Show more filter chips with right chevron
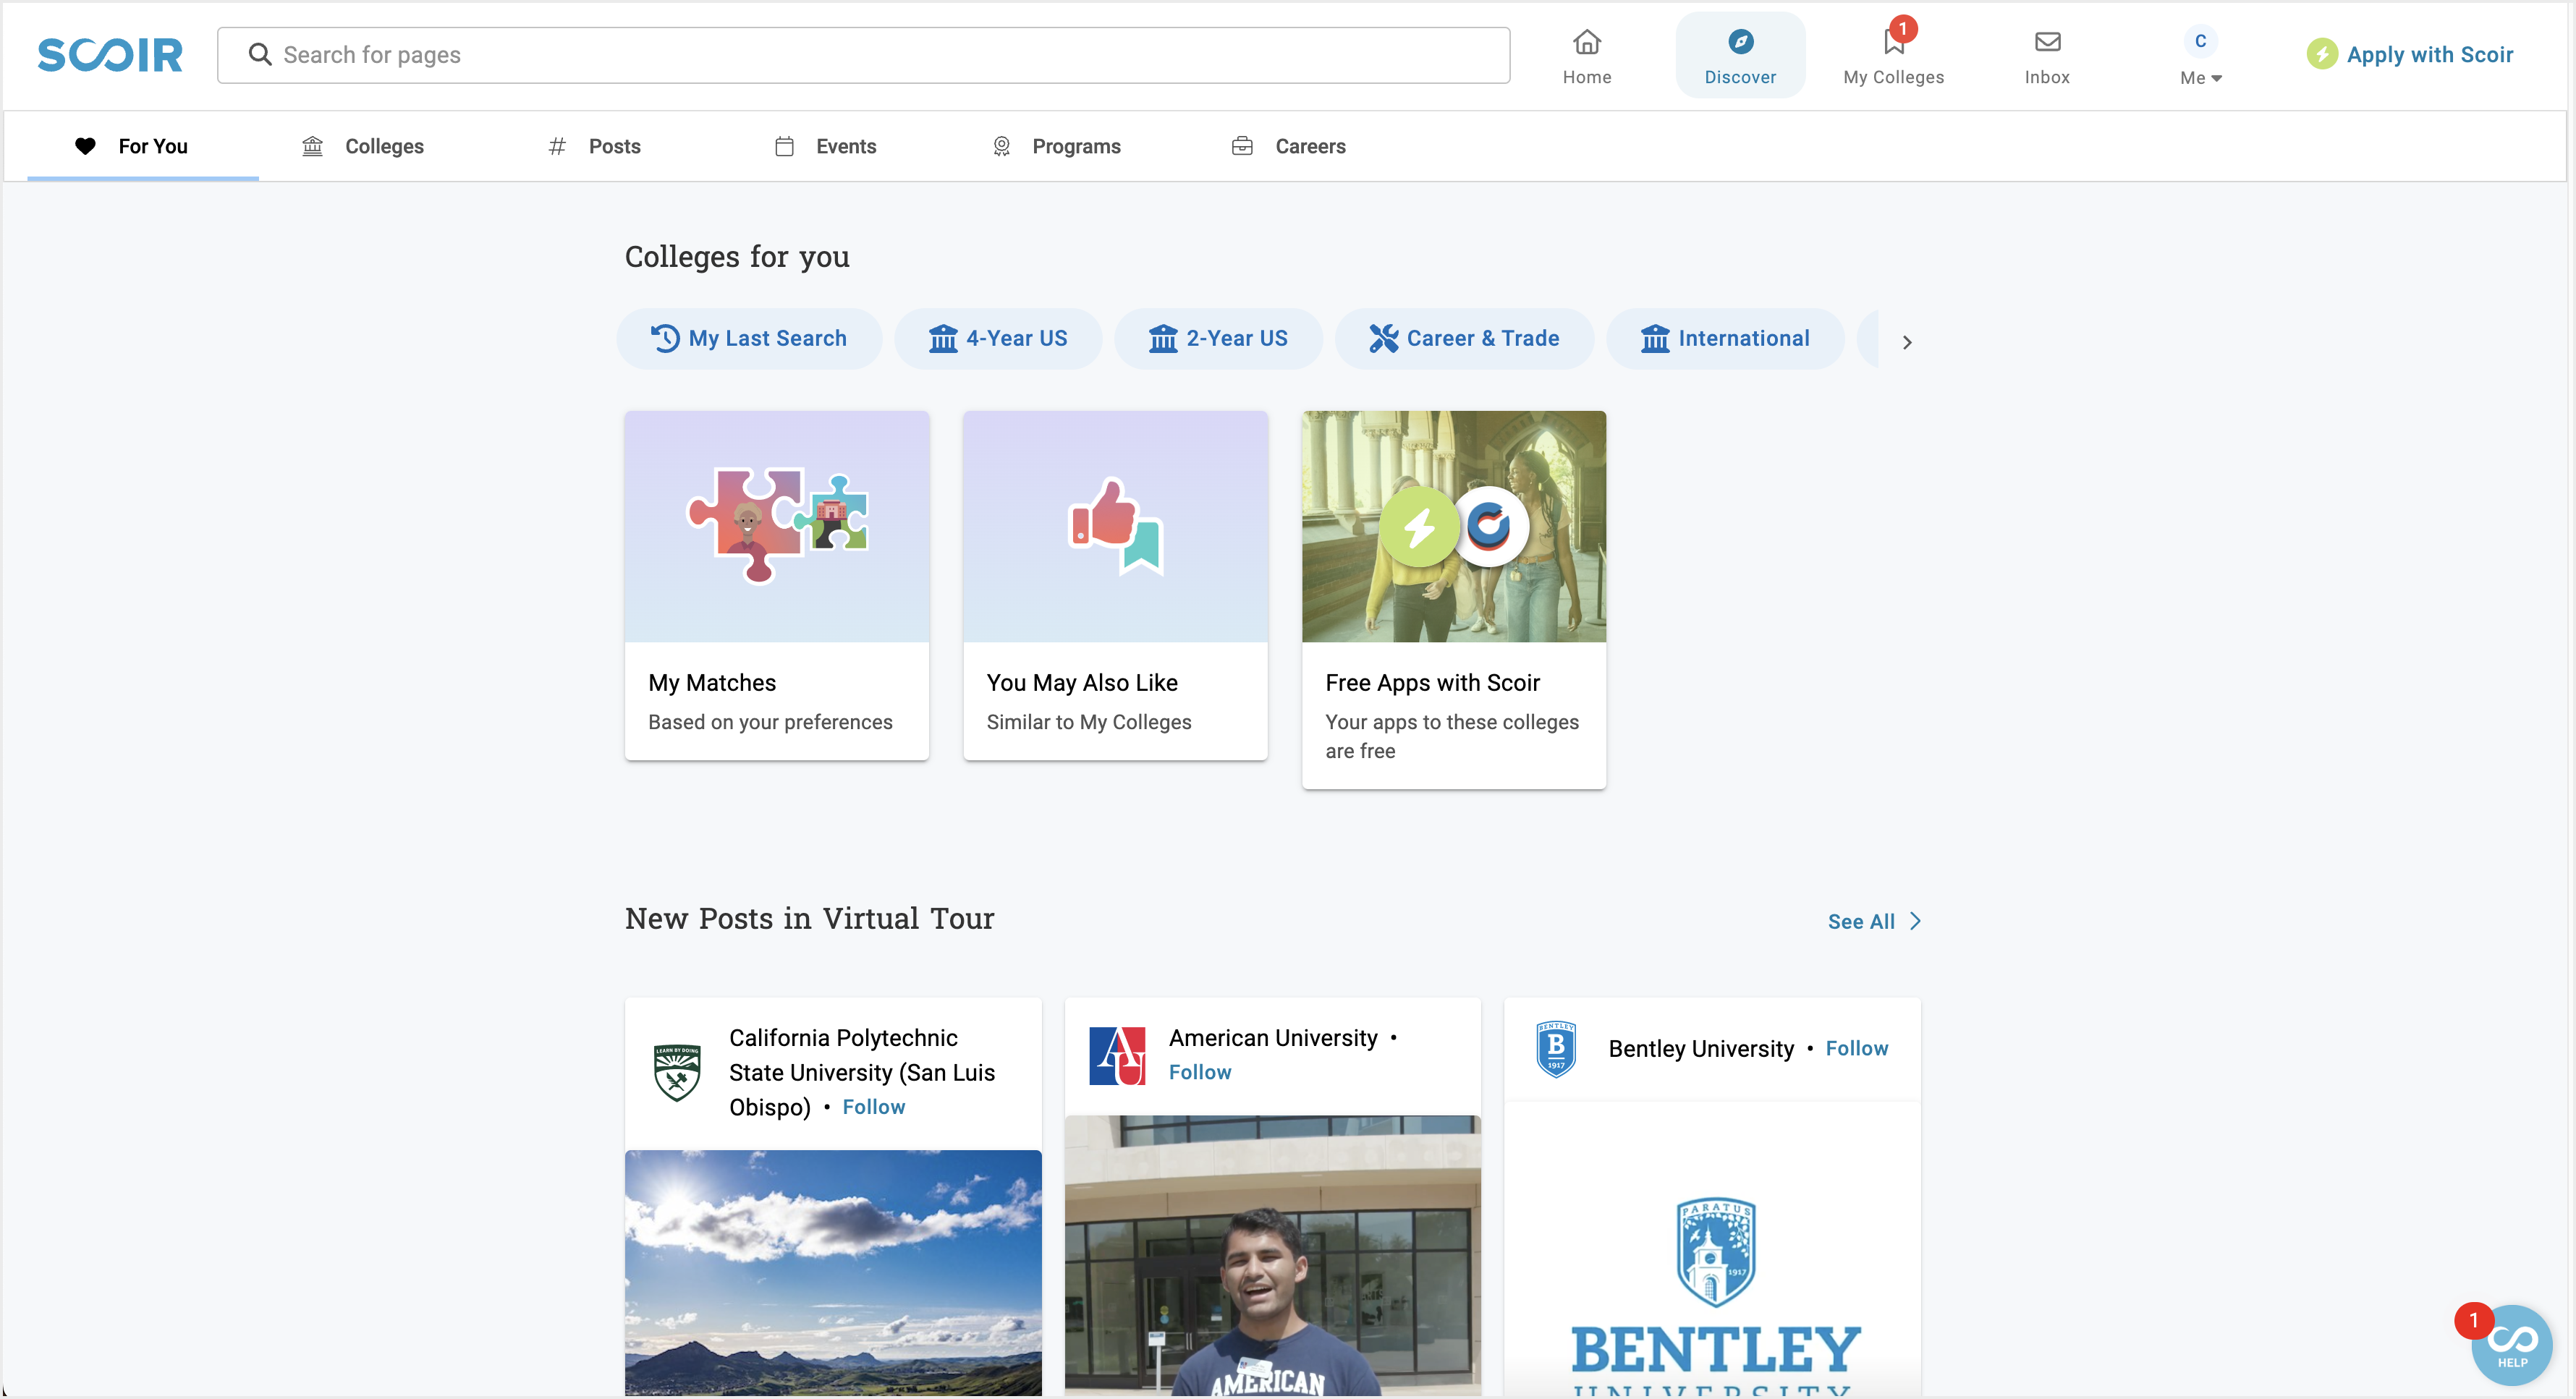The width and height of the screenshot is (2576, 1399). (1907, 342)
